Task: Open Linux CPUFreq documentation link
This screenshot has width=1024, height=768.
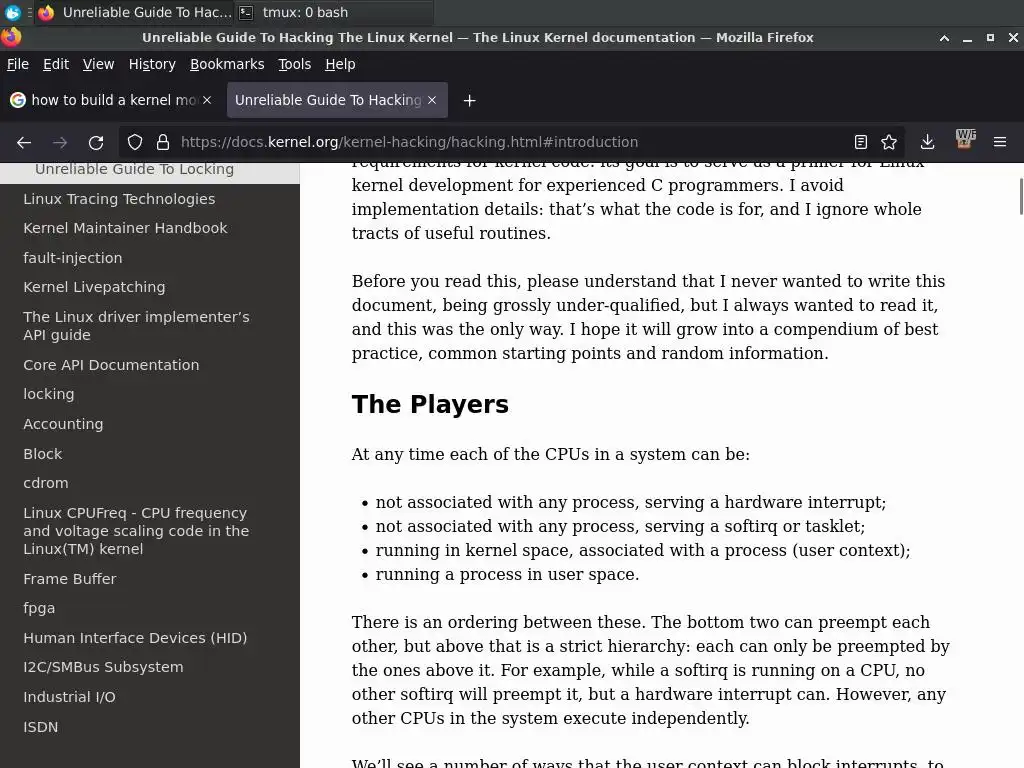Action: (x=136, y=531)
